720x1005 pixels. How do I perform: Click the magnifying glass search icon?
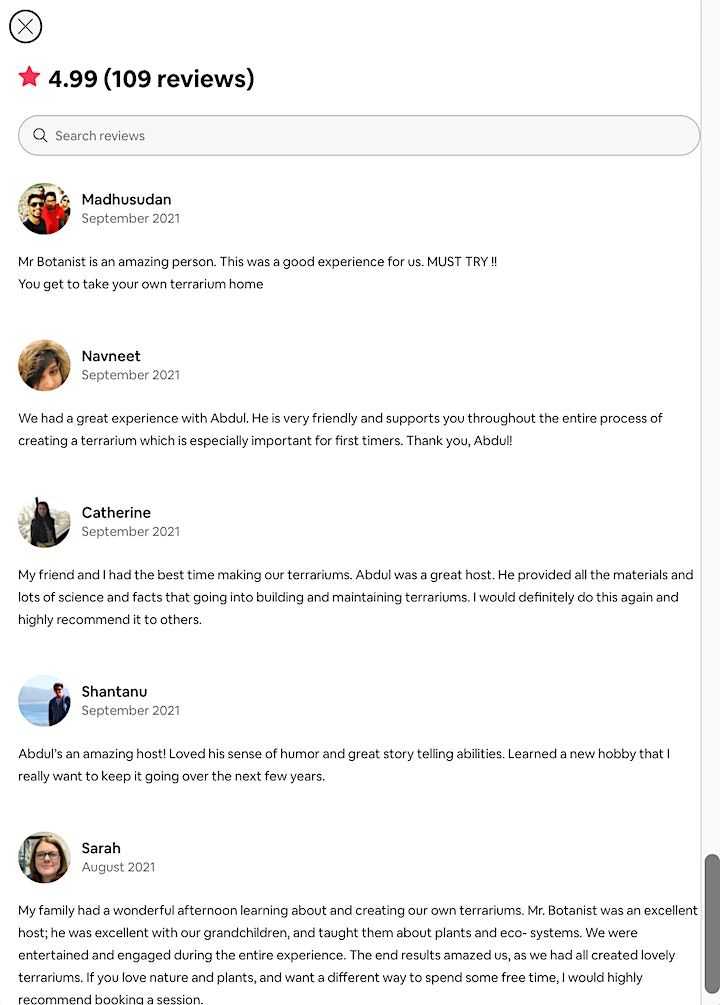40,136
